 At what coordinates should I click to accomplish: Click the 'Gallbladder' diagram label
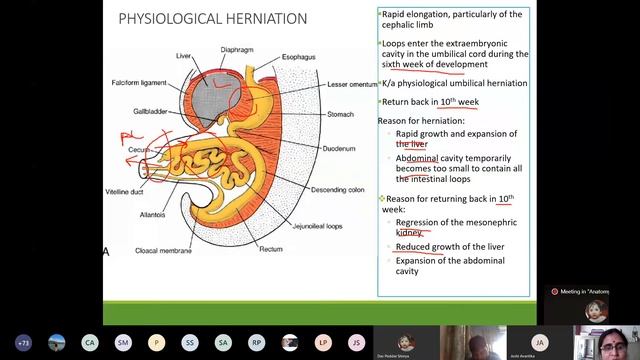click(x=150, y=111)
